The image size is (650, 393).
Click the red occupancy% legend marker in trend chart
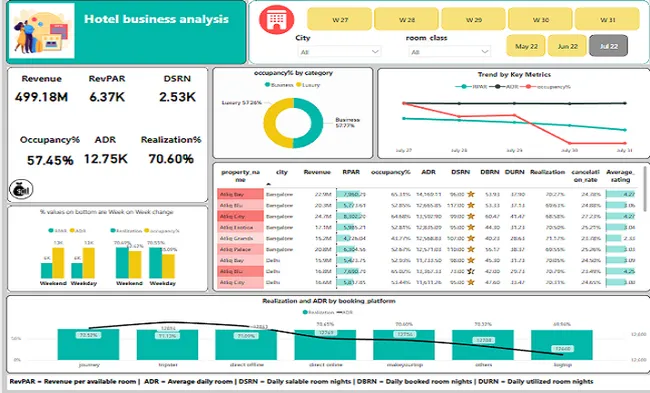click(529, 87)
